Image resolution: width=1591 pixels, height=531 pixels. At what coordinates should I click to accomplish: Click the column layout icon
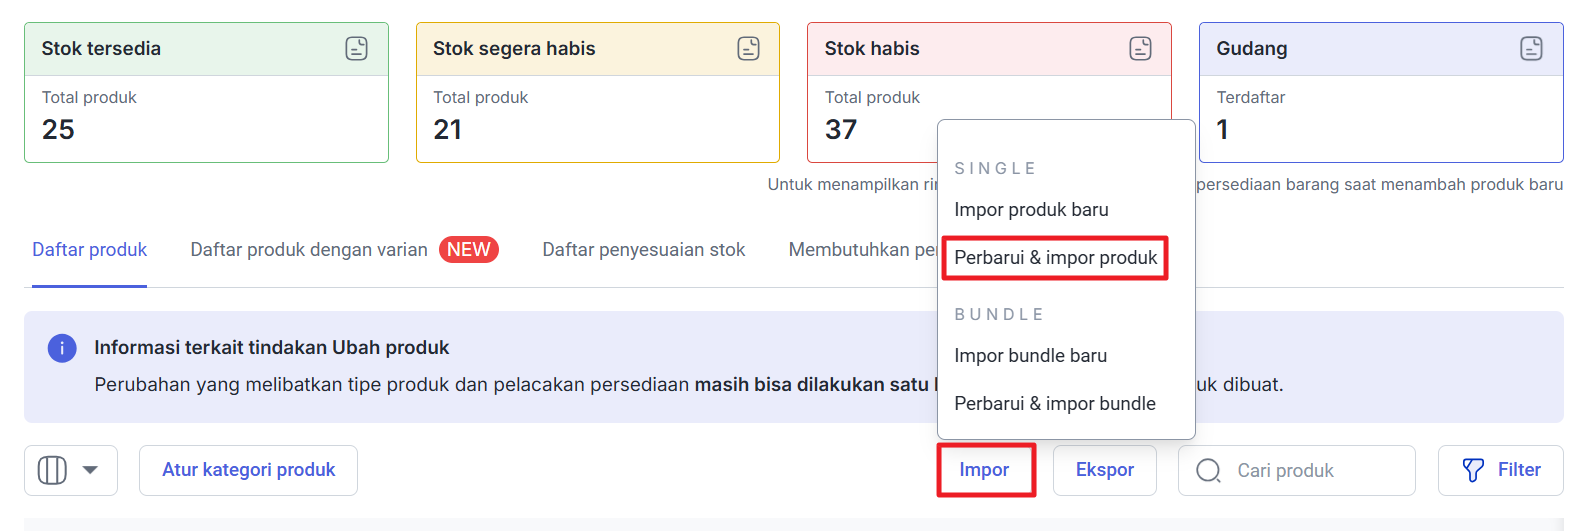[52, 470]
